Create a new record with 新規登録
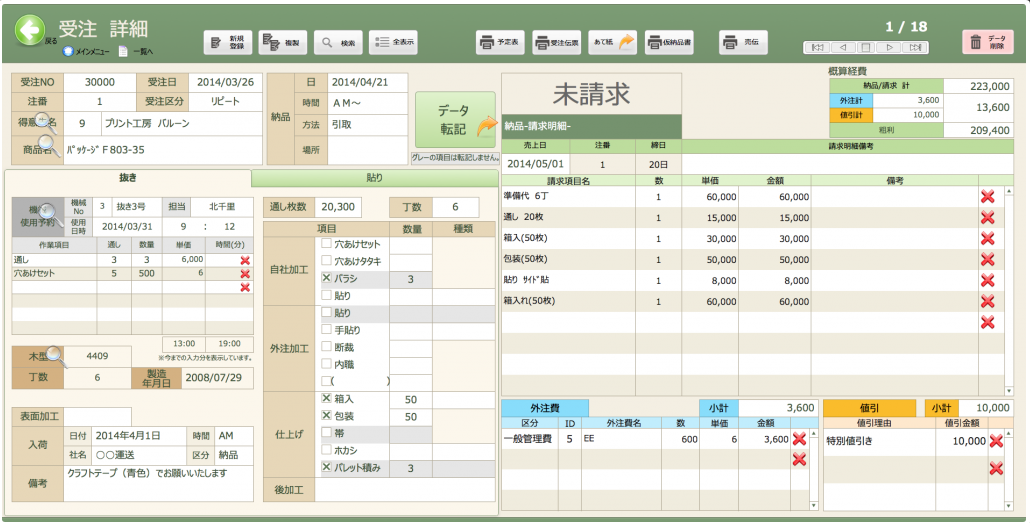The image size is (1030, 523). click(228, 42)
